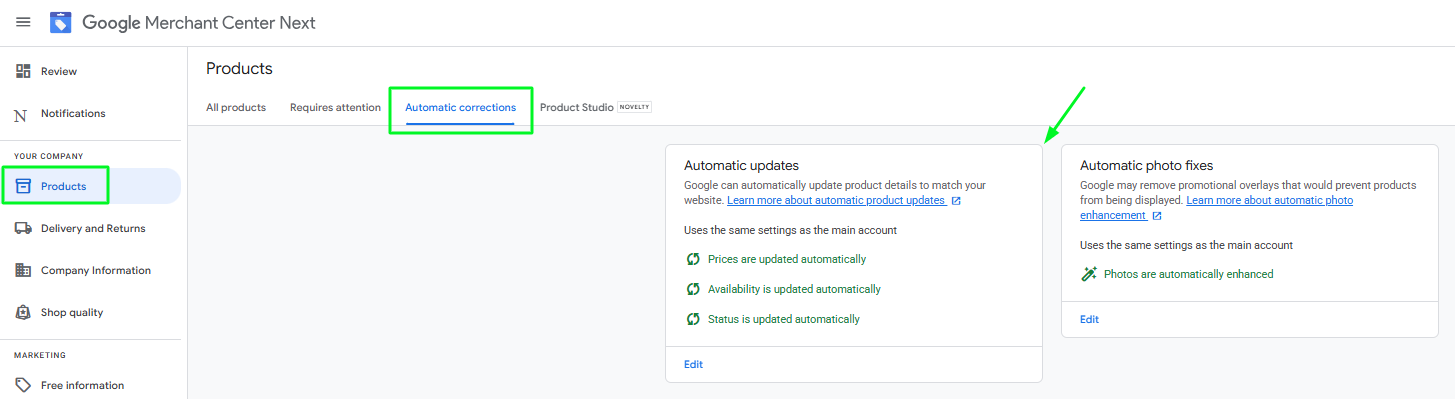Open Learn more about automatic photo enhancement
The width and height of the screenshot is (1455, 399).
click(x=1216, y=208)
